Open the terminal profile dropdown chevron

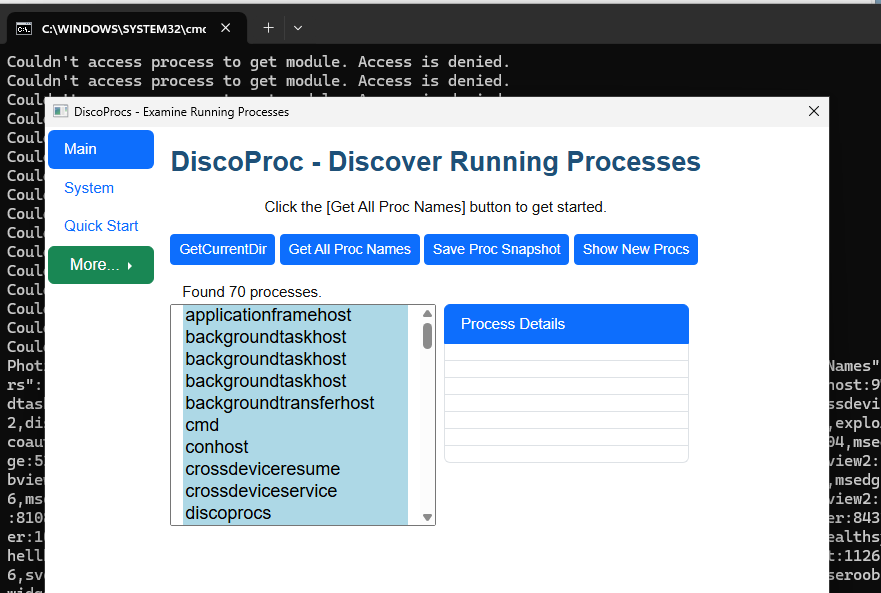[x=298, y=28]
